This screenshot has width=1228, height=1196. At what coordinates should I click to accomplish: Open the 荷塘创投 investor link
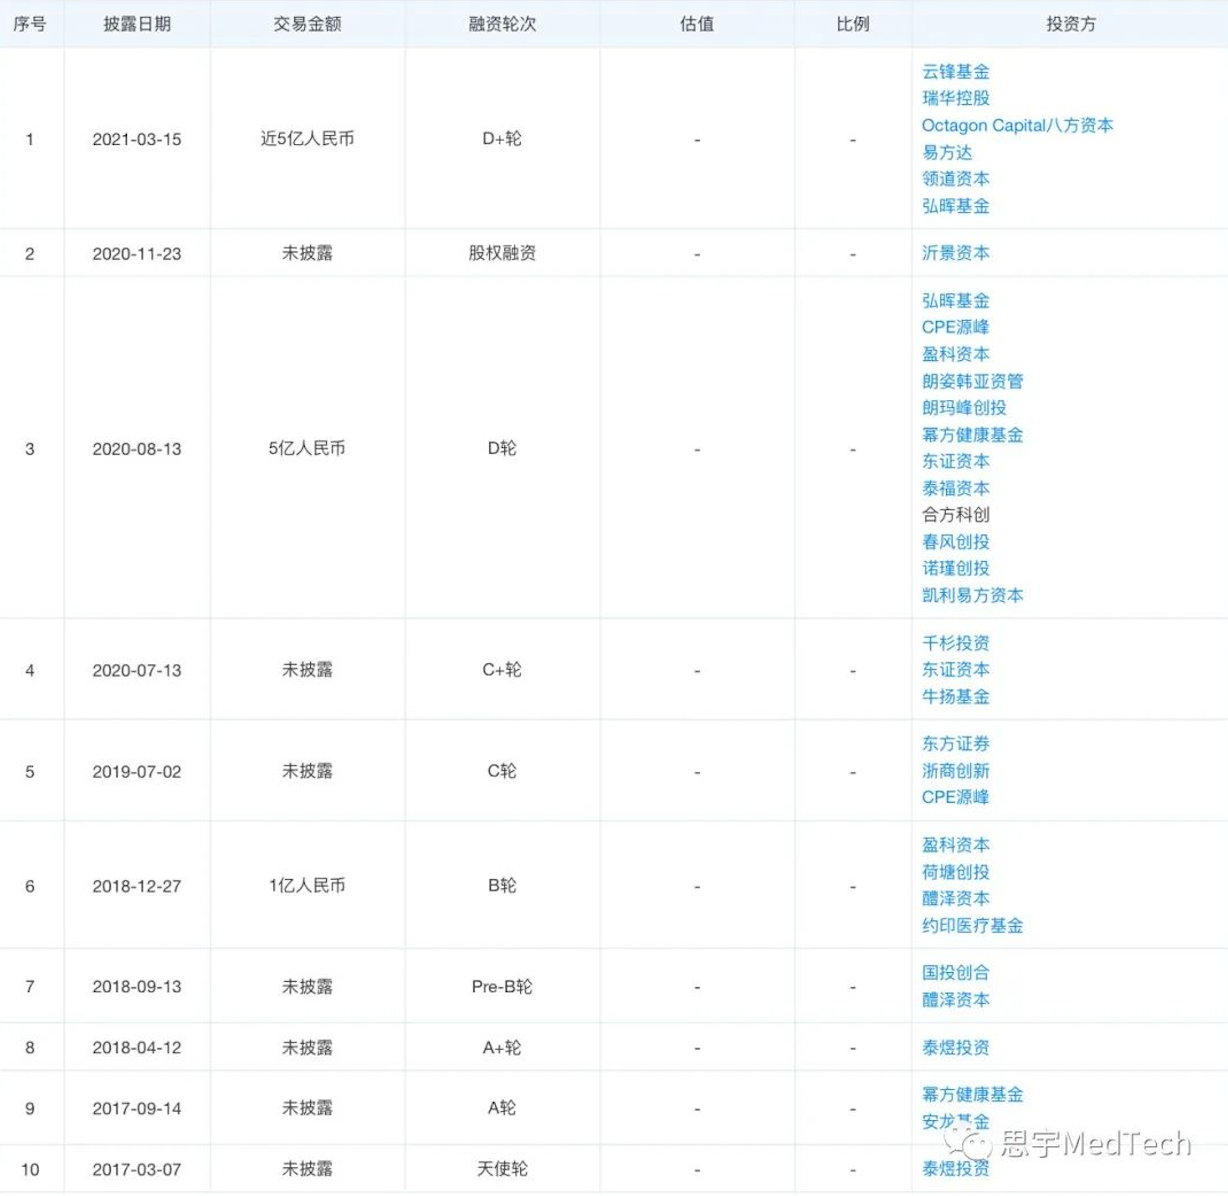(x=955, y=872)
